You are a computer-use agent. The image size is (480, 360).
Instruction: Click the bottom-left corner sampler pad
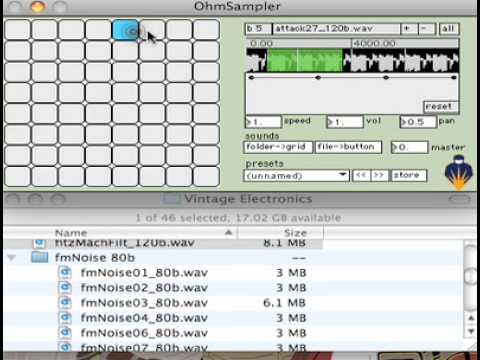point(18,176)
